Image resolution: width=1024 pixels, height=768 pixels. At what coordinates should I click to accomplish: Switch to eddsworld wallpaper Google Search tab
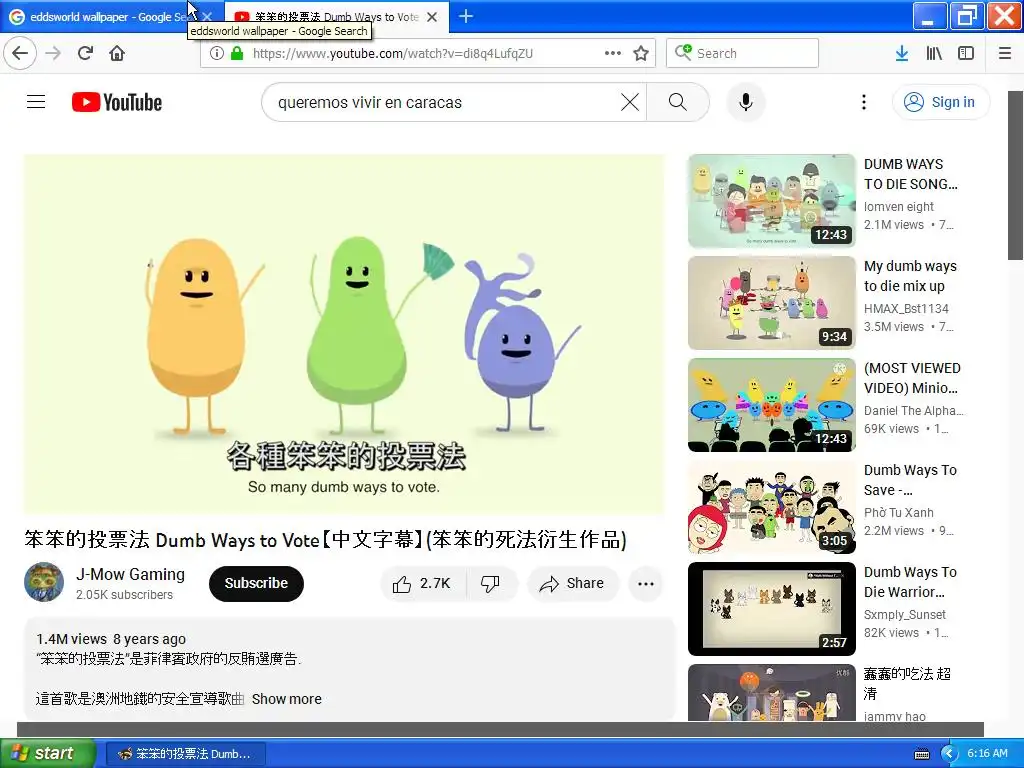pos(108,17)
